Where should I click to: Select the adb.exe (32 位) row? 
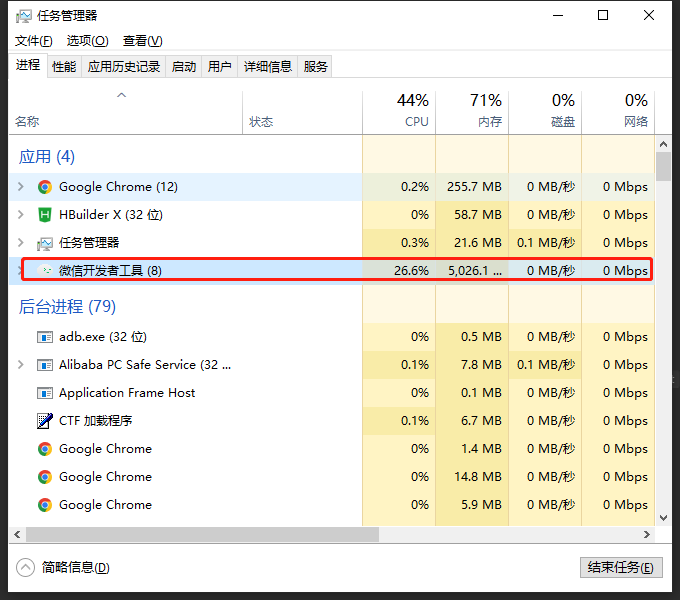[332, 337]
